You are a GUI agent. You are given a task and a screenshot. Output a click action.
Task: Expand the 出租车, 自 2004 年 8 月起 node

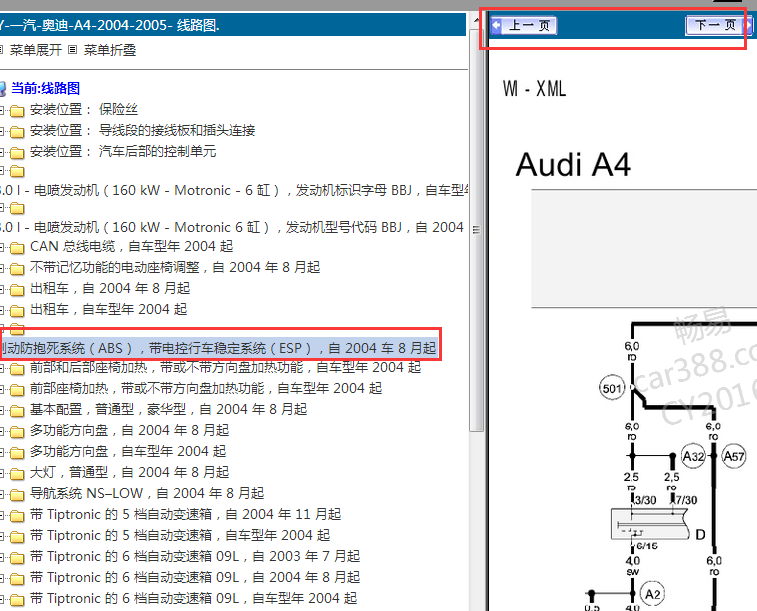click(2, 290)
